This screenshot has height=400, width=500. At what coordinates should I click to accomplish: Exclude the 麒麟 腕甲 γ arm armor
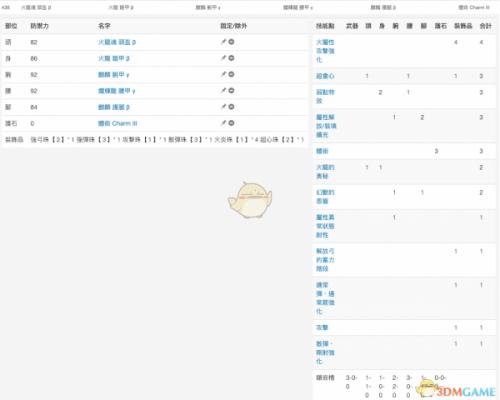tap(231, 74)
